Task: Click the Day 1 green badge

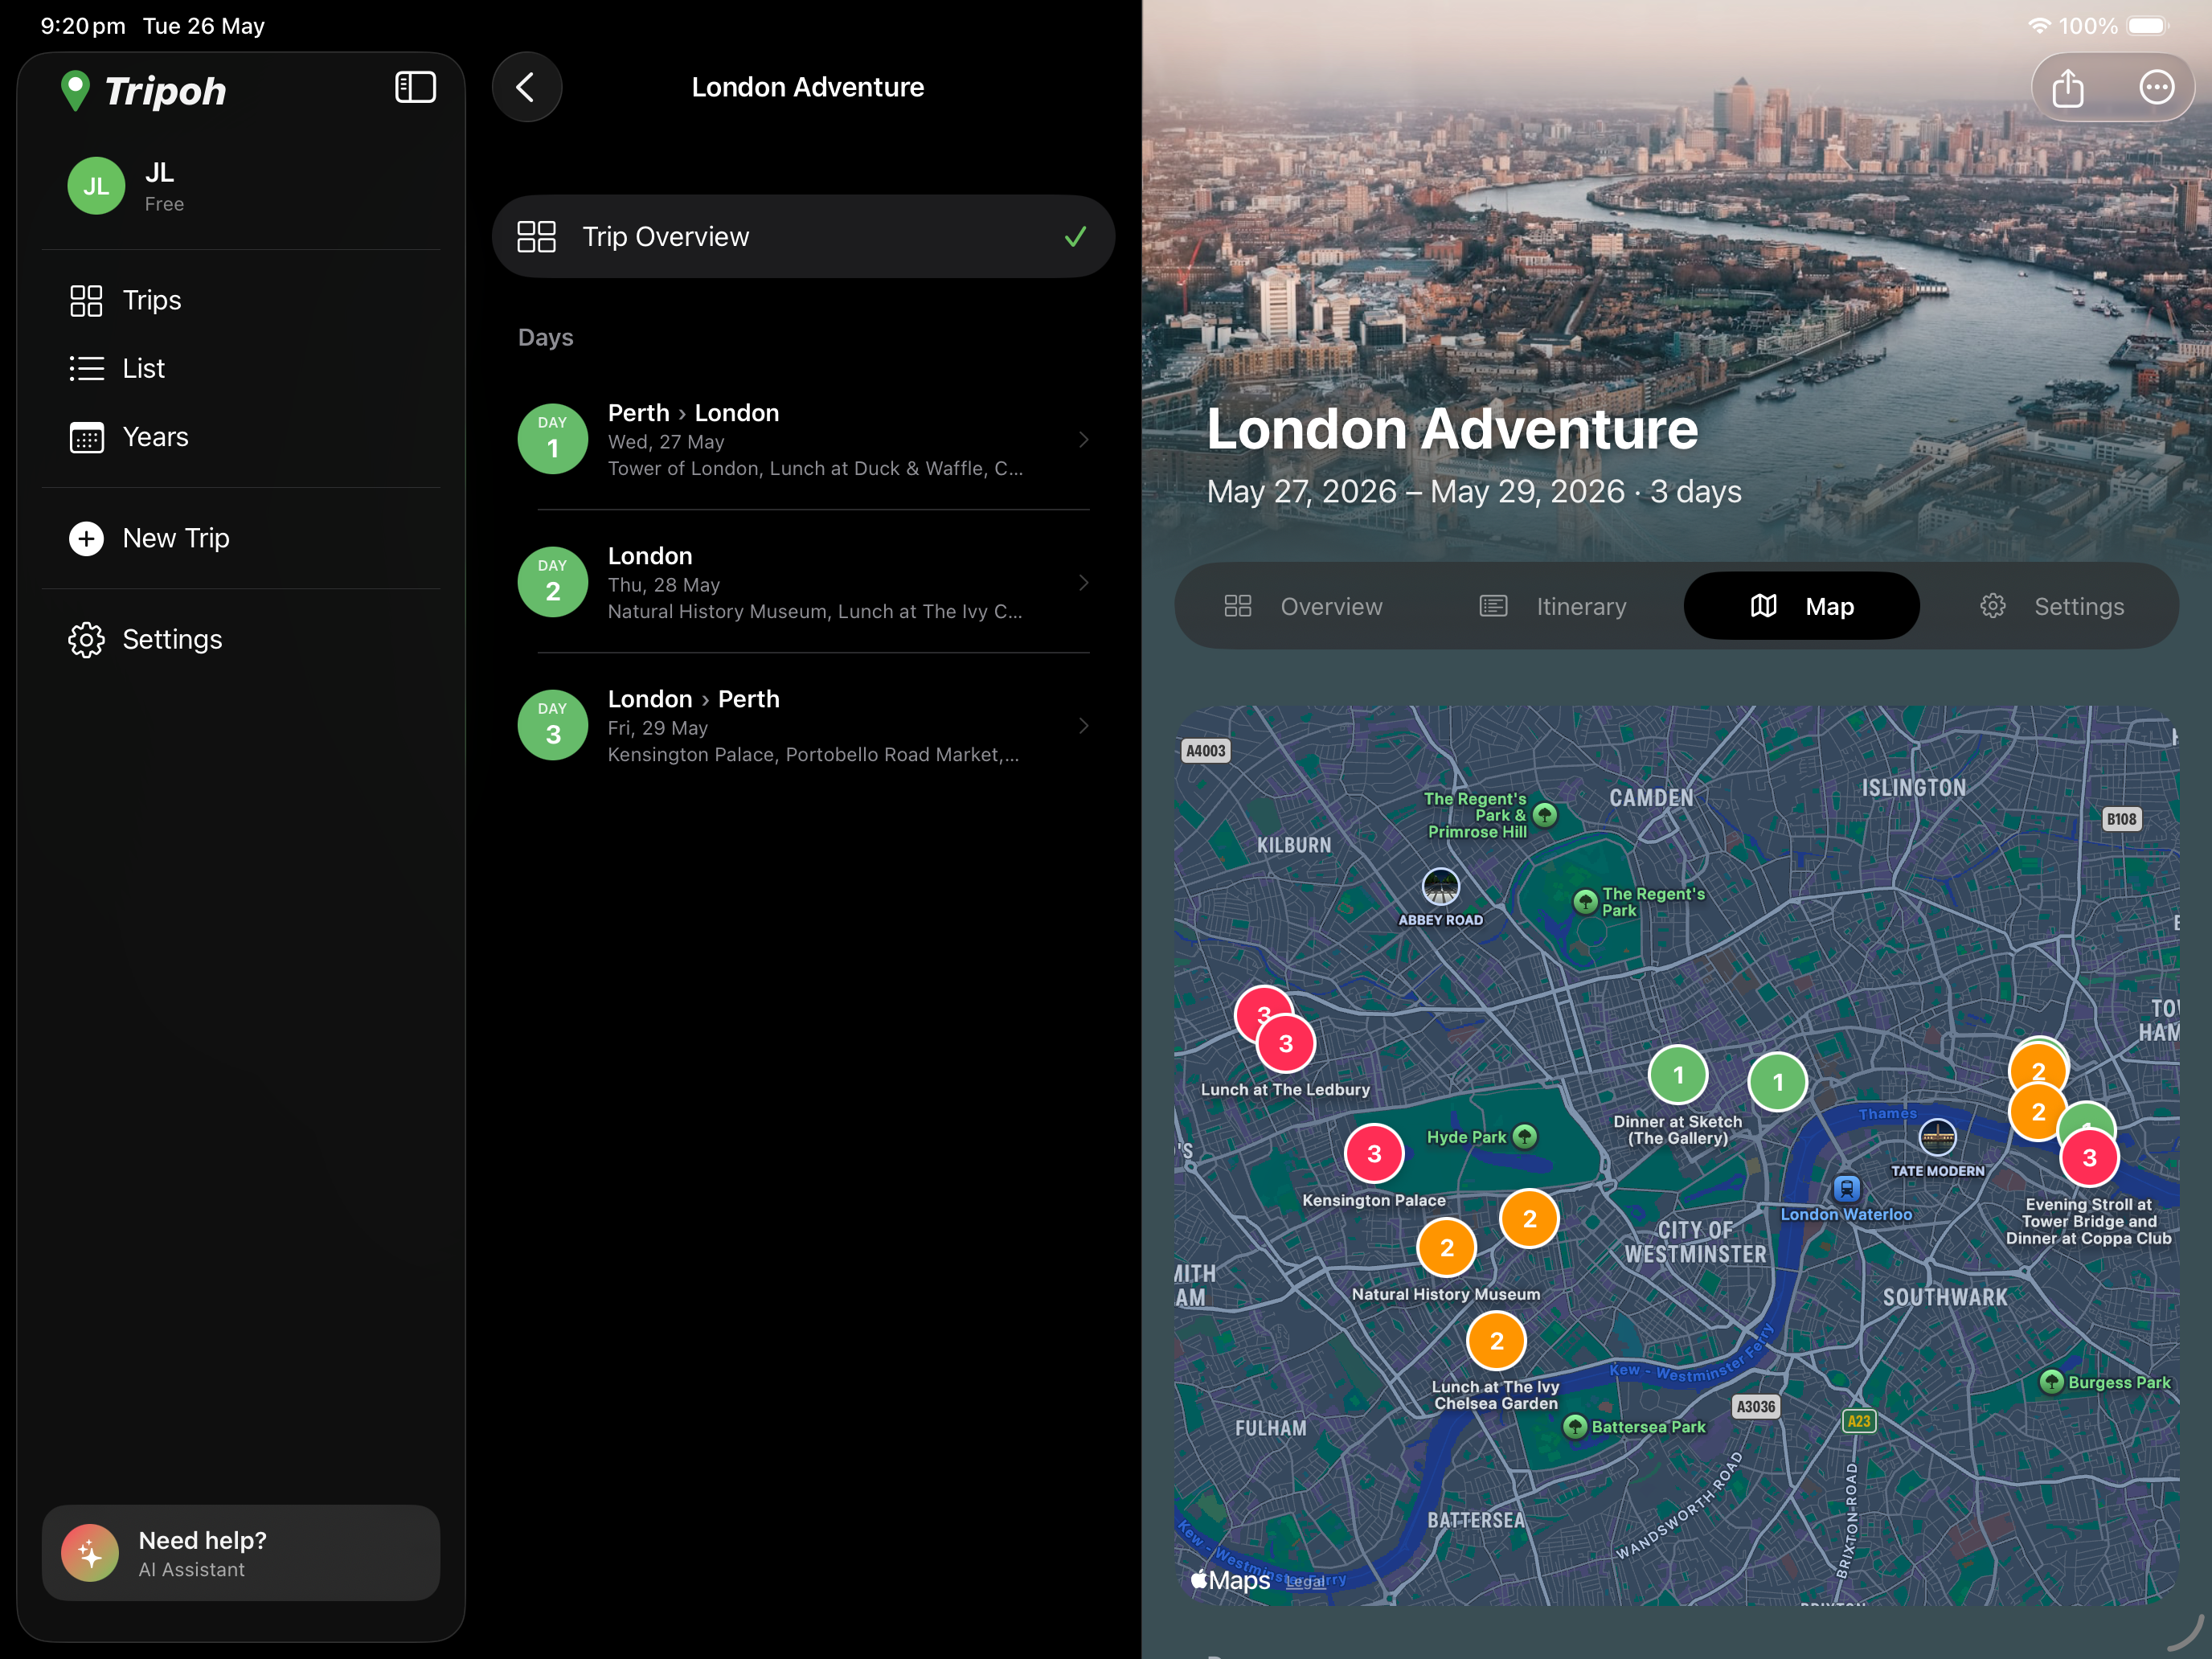Action: (x=552, y=439)
